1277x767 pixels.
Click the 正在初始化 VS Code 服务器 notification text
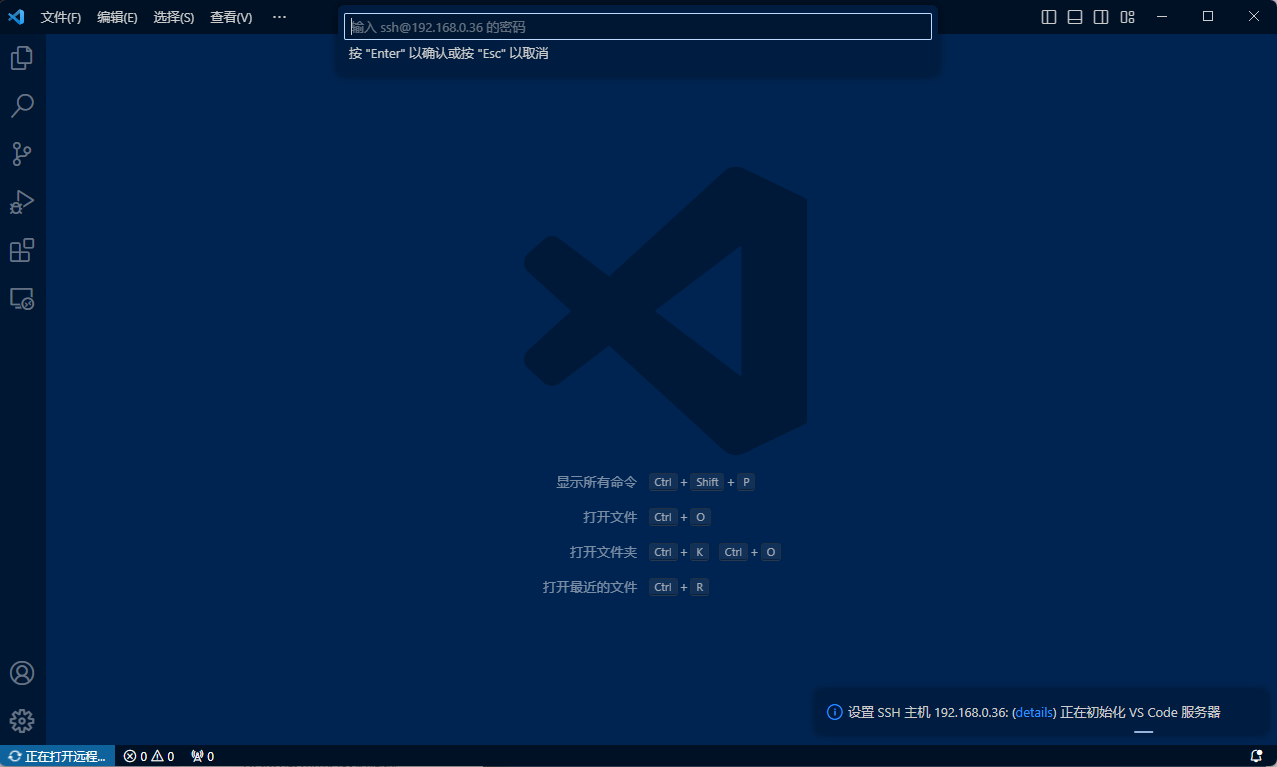[x=1141, y=713]
